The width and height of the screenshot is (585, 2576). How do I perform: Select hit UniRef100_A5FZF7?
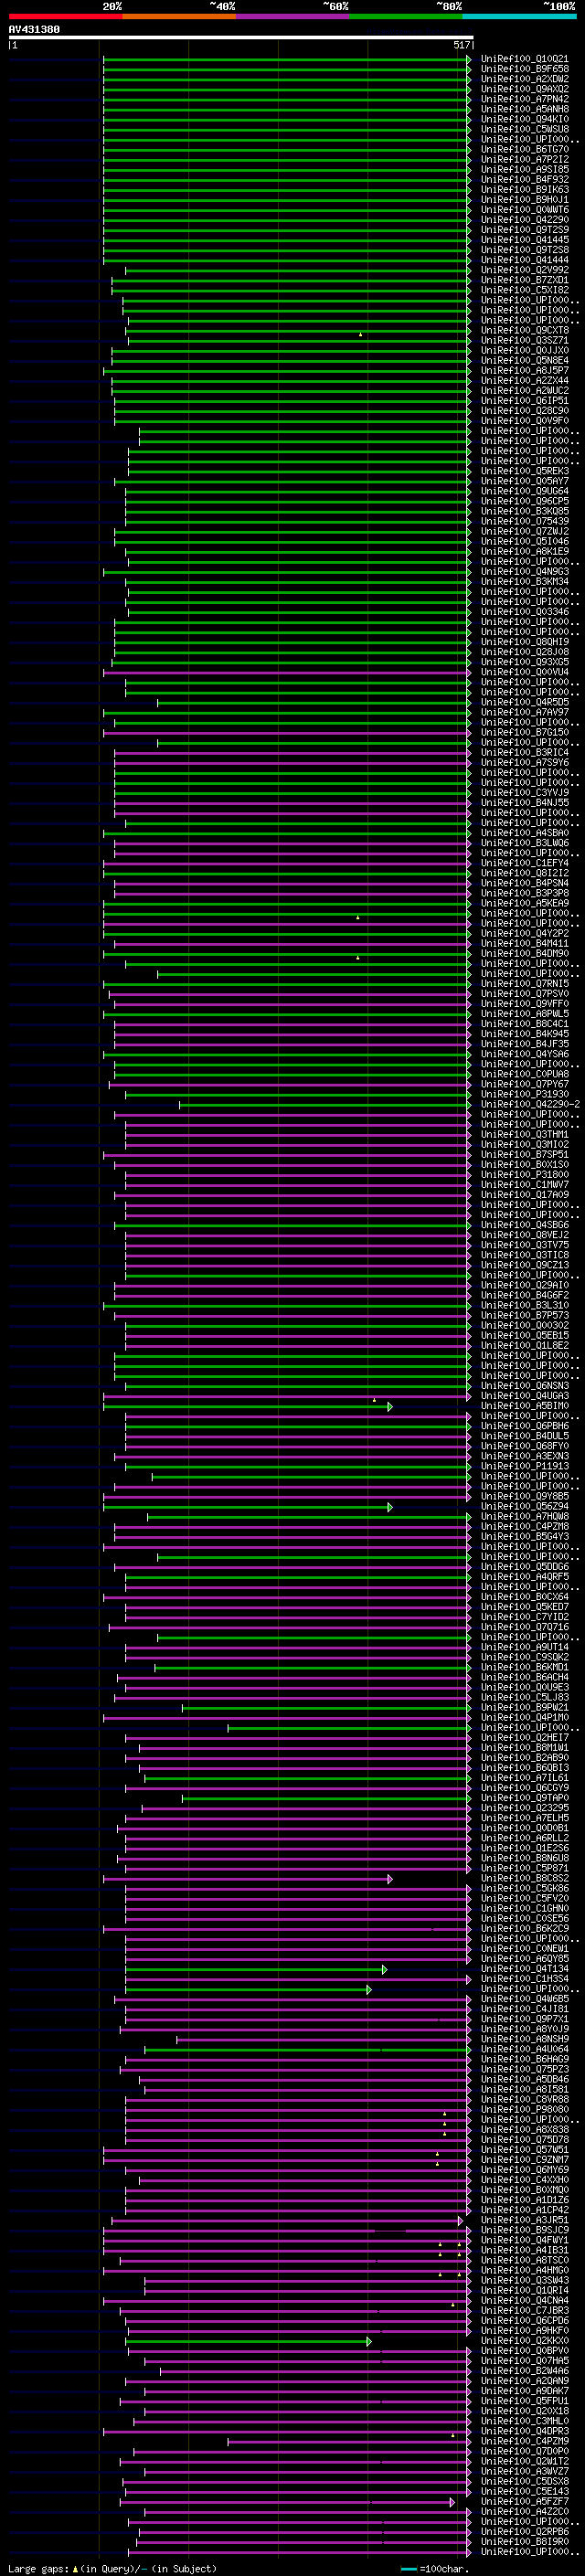524,2502
